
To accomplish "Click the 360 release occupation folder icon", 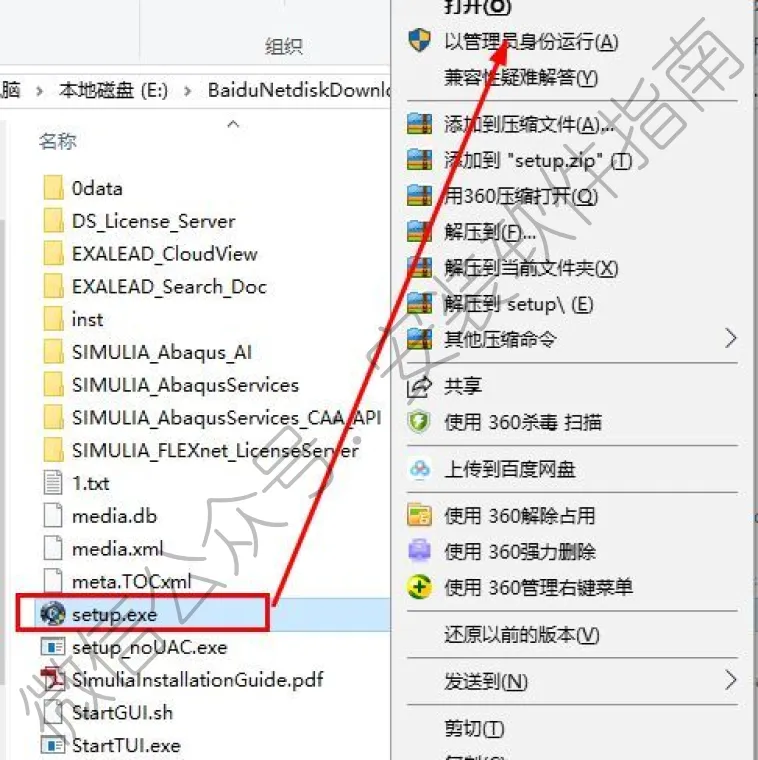I will tap(419, 515).
